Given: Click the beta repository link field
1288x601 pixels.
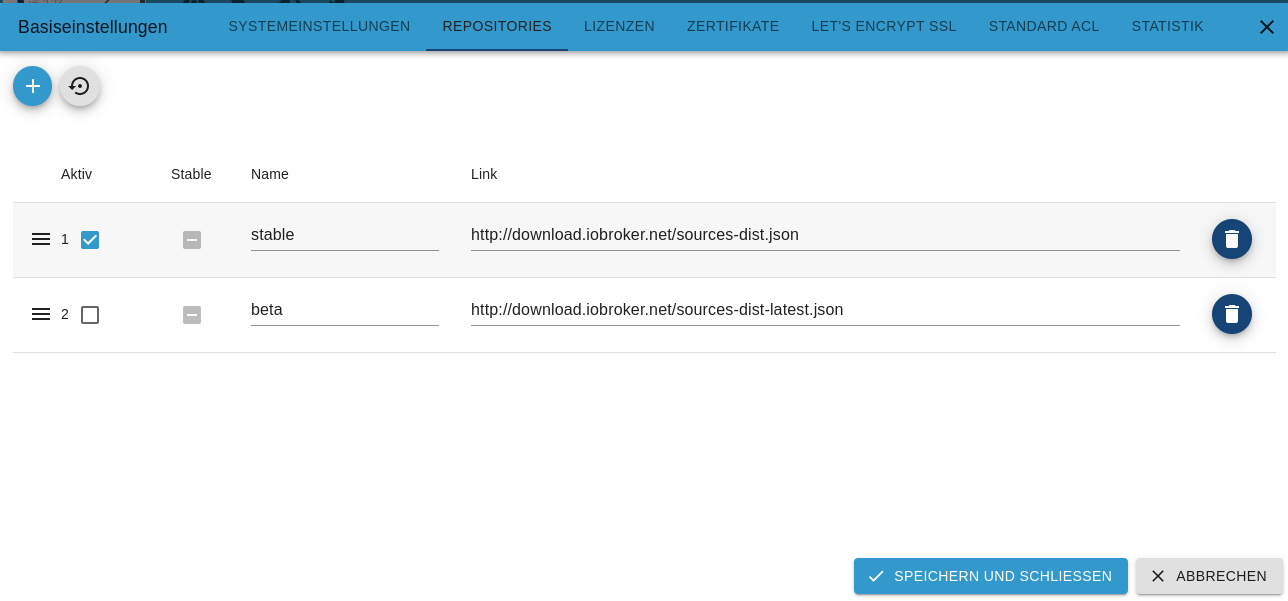Looking at the screenshot, I should [825, 310].
